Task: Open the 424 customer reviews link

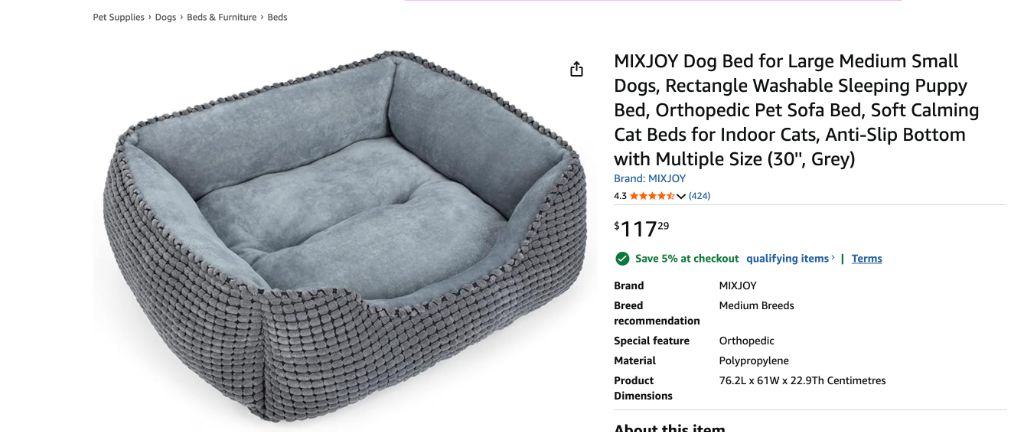Action: click(x=700, y=196)
